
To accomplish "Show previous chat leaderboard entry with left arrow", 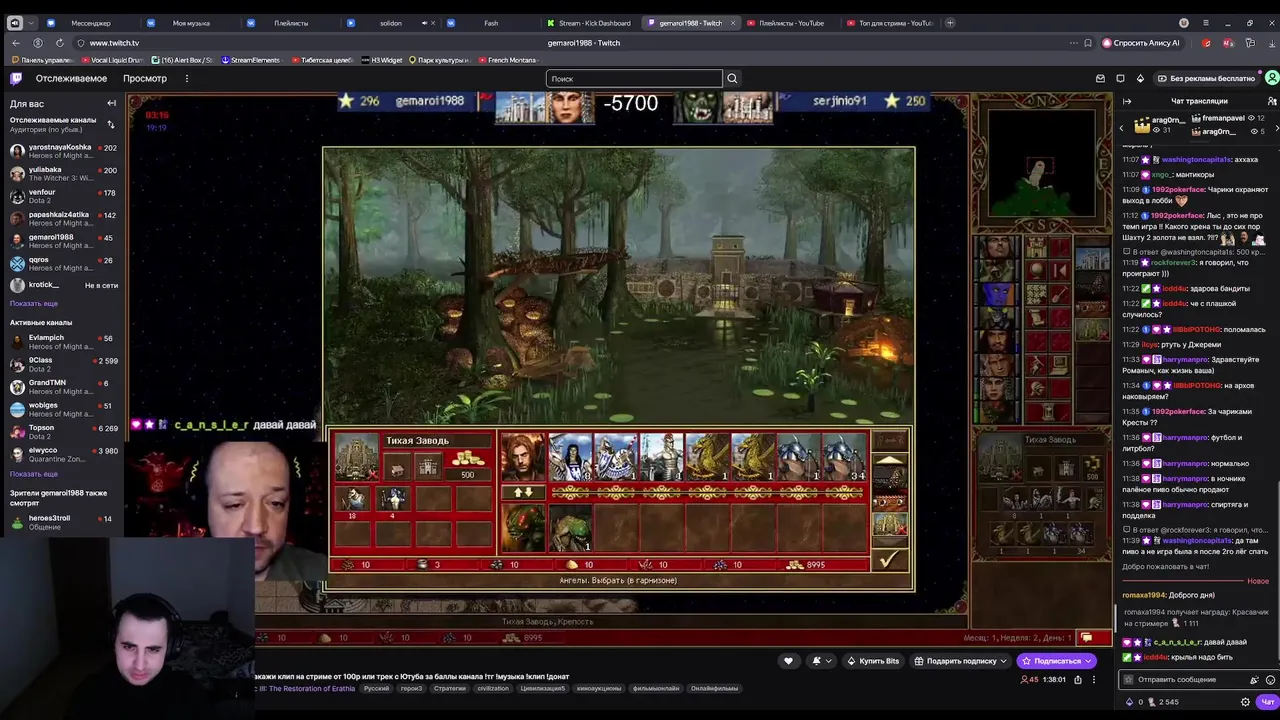I will pyautogui.click(x=1121, y=128).
